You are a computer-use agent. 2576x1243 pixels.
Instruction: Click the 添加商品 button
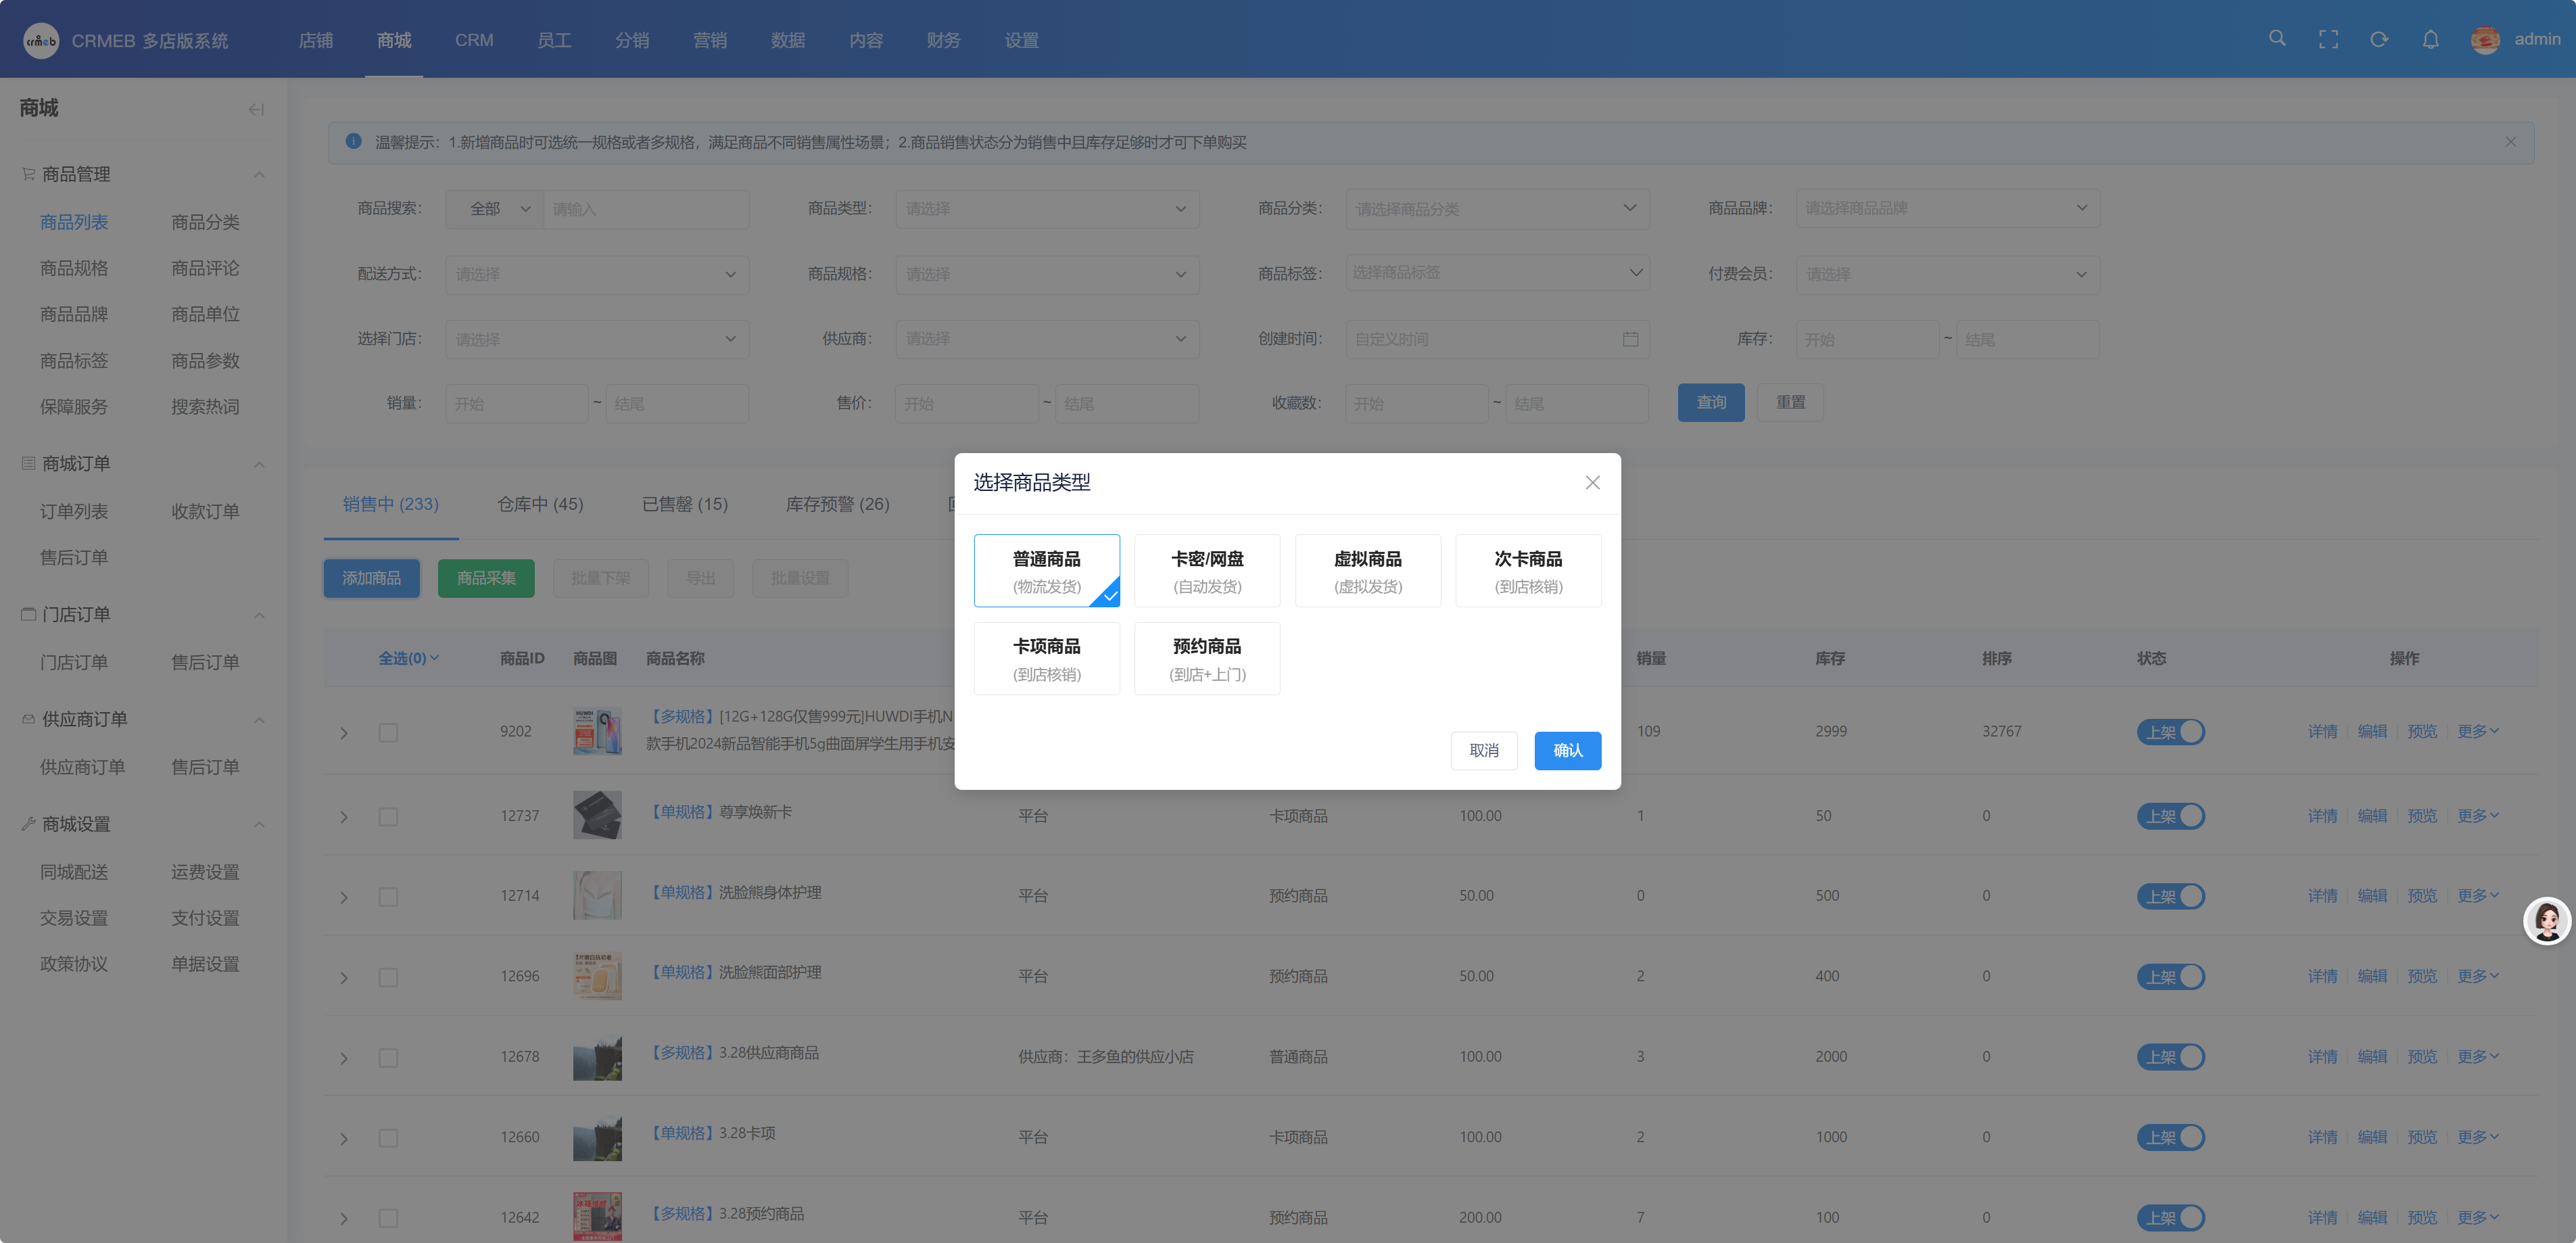click(371, 578)
